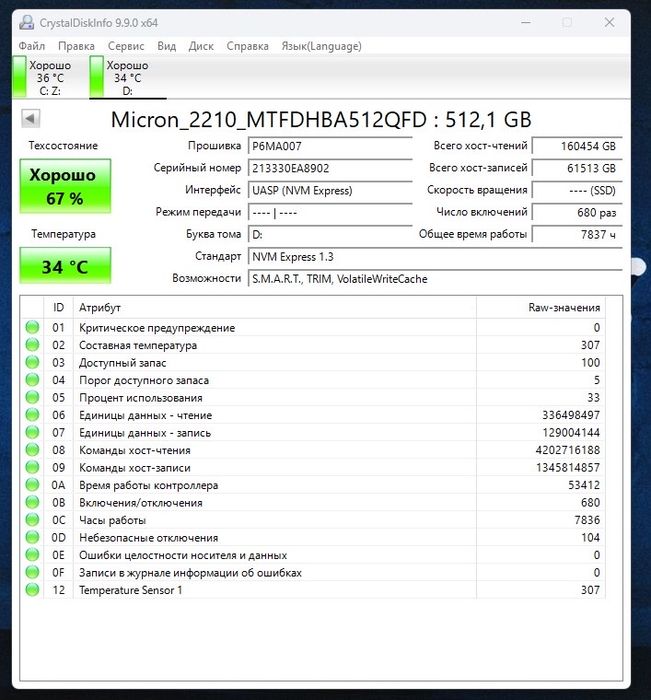Close the CrystalDiskInfo window
Screen dimensions: 651x700
pos(609,22)
